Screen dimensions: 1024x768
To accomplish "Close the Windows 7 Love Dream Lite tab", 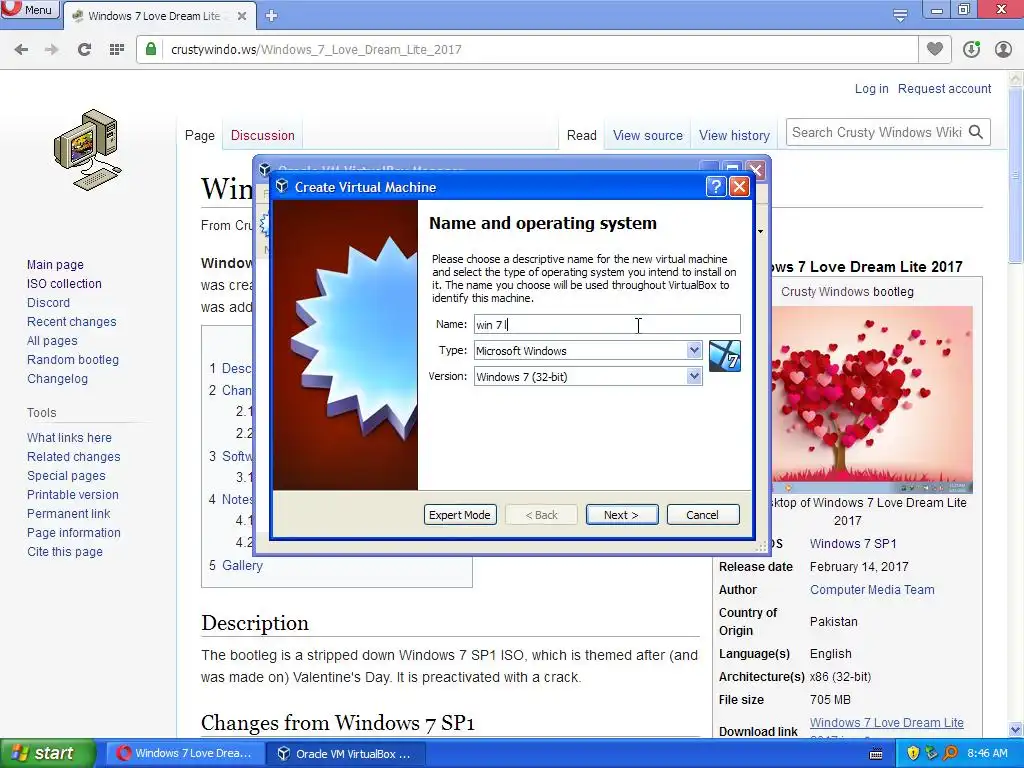I will click(x=242, y=16).
